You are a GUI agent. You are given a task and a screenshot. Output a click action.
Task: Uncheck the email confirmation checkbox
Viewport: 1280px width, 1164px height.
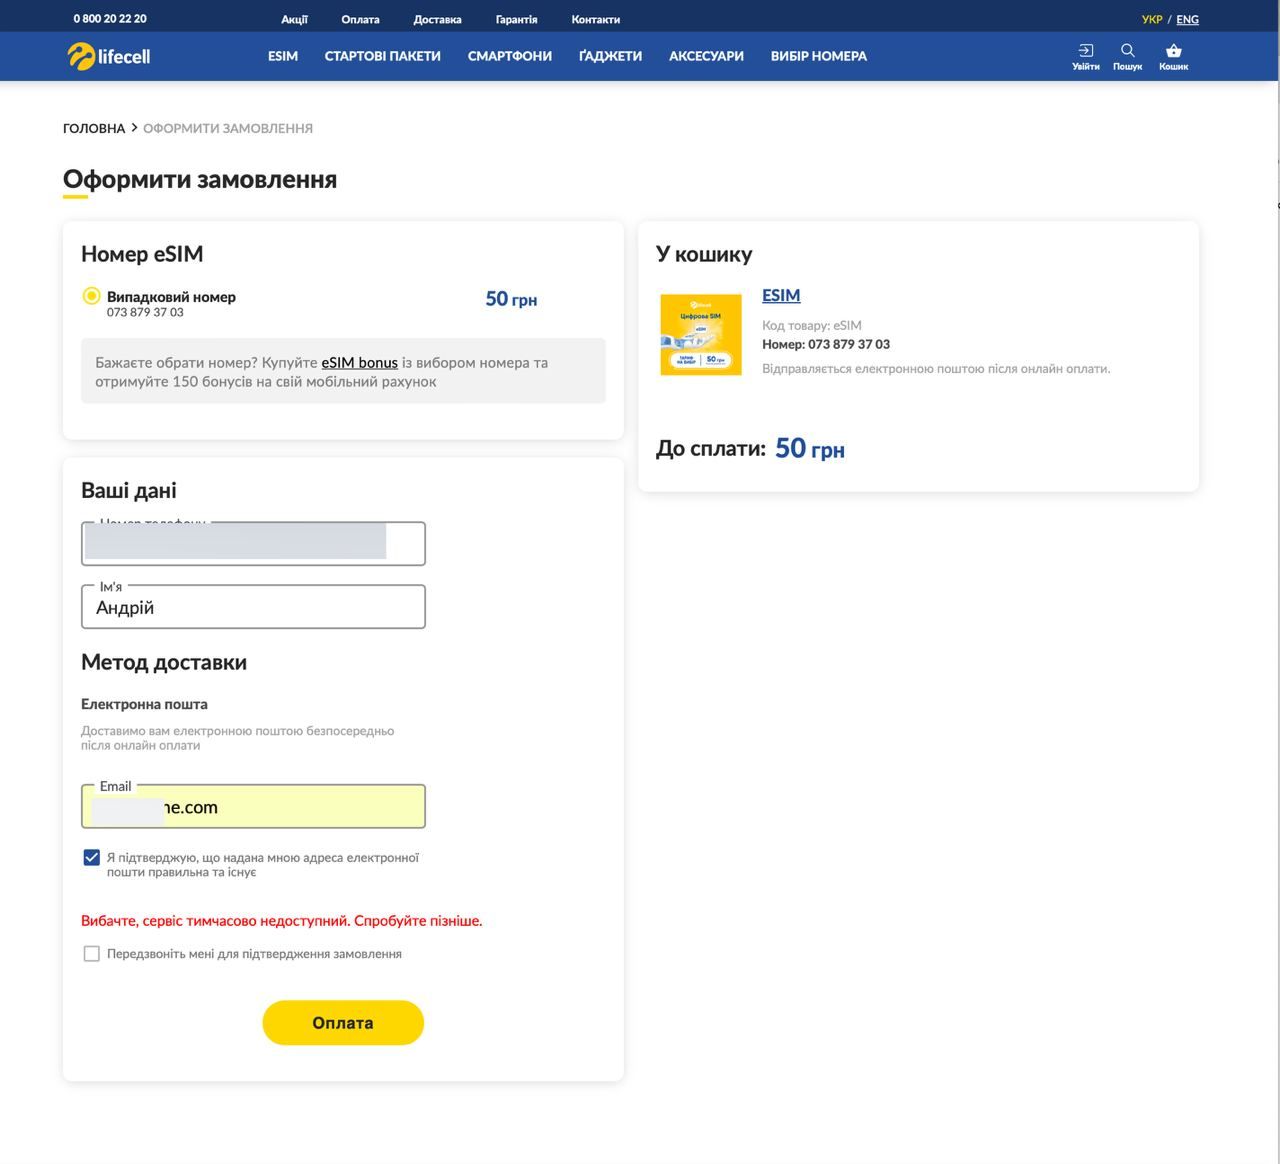pos(92,858)
